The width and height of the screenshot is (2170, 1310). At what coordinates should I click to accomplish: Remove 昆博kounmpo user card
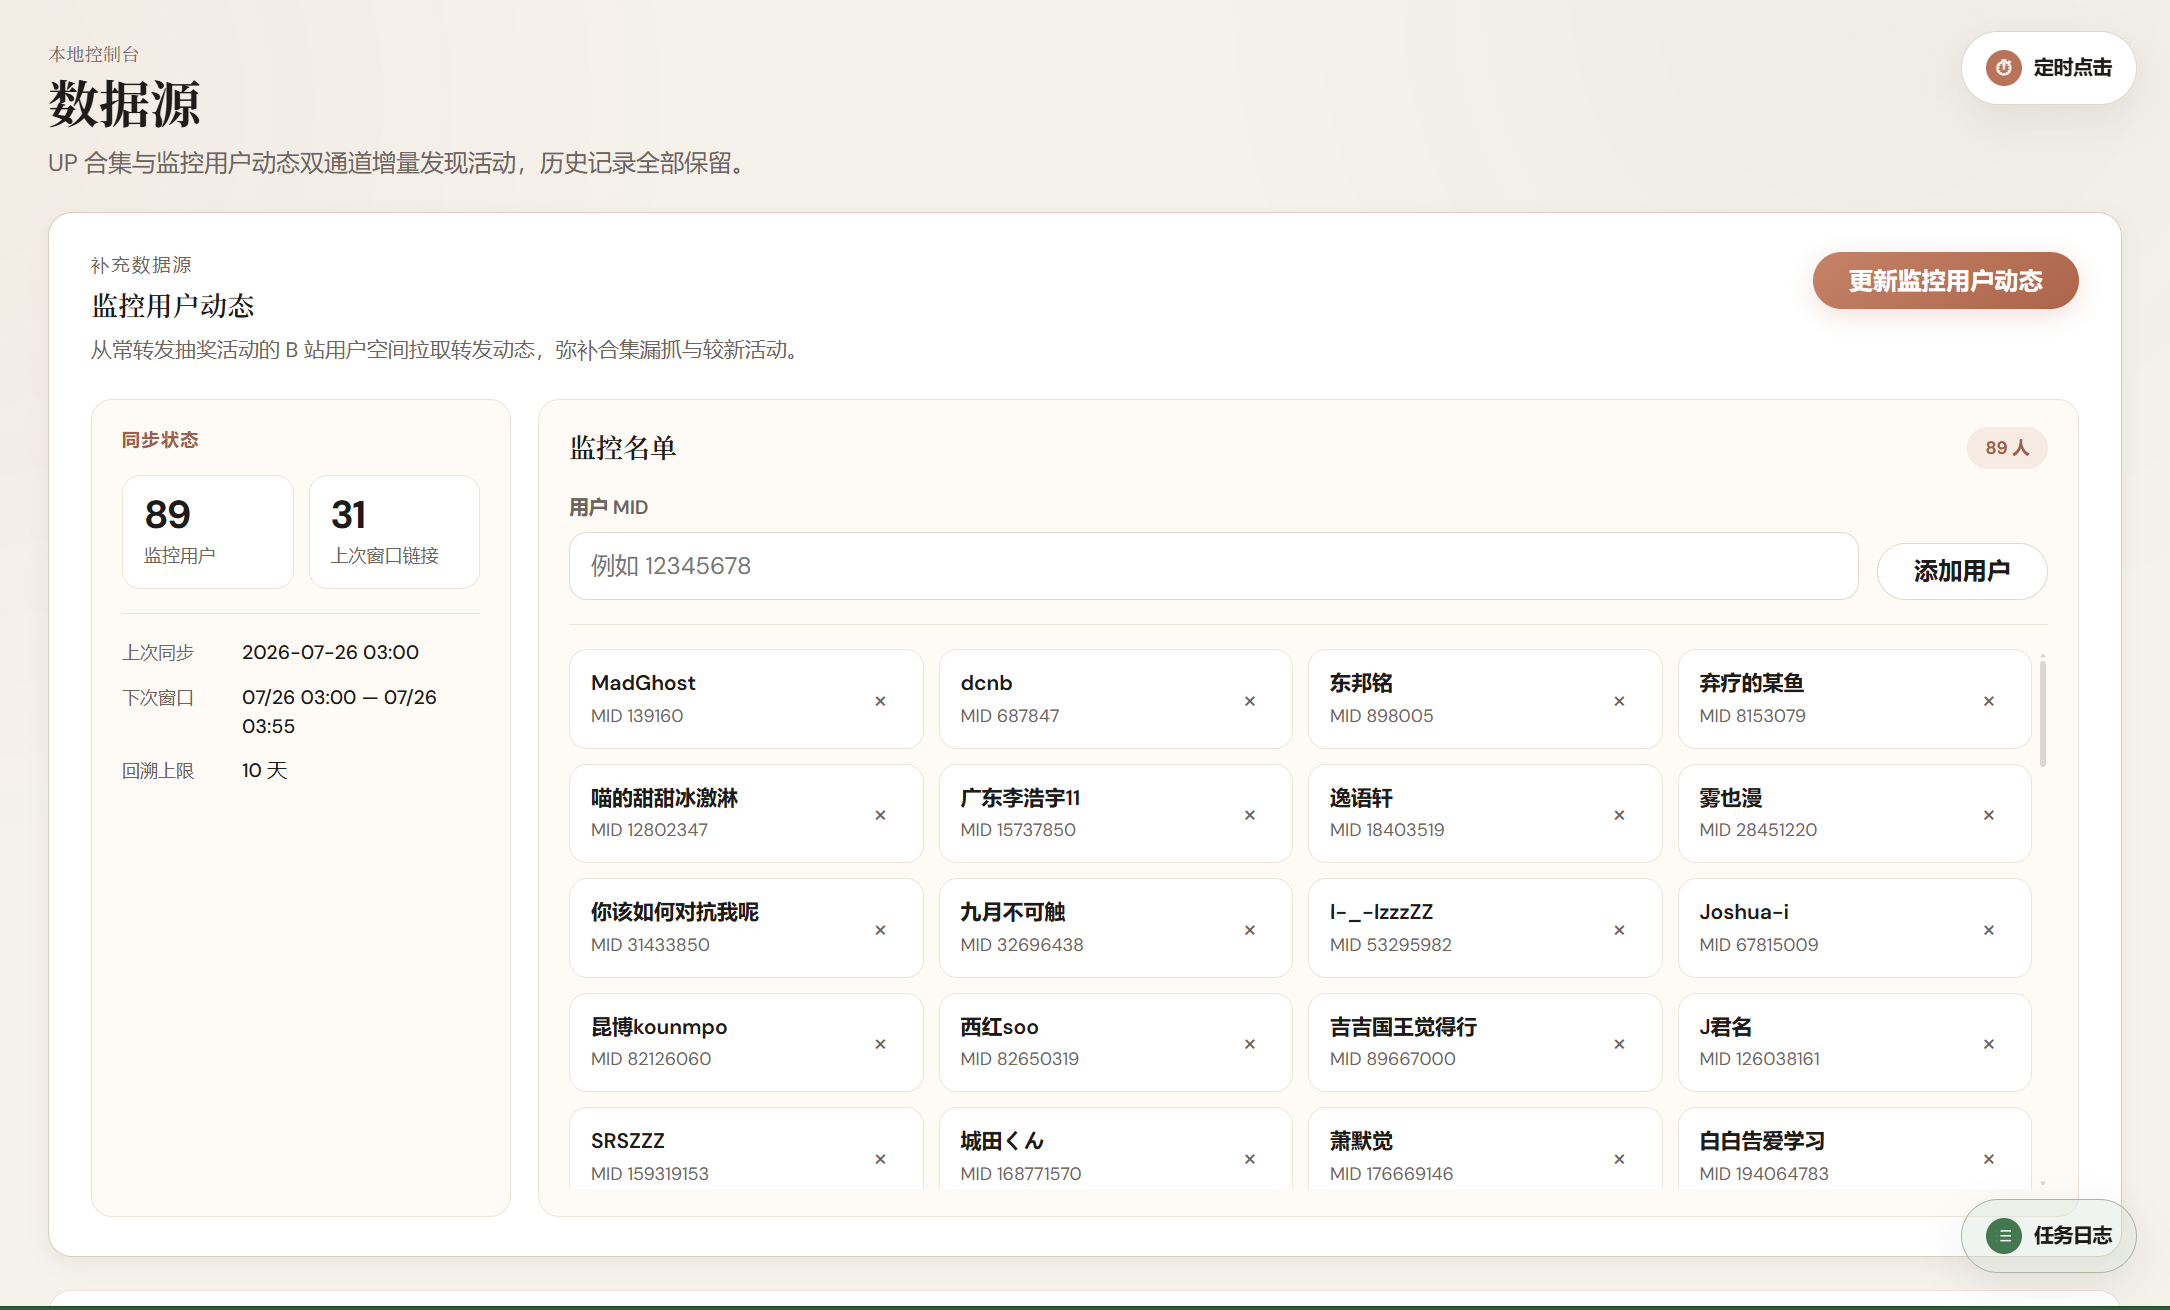pyautogui.click(x=880, y=1044)
